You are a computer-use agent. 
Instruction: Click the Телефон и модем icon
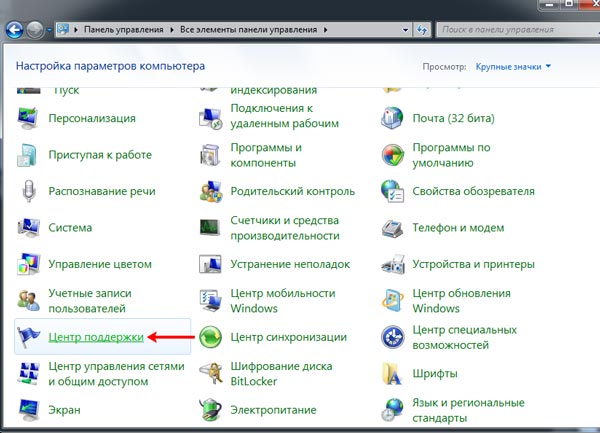(392, 228)
